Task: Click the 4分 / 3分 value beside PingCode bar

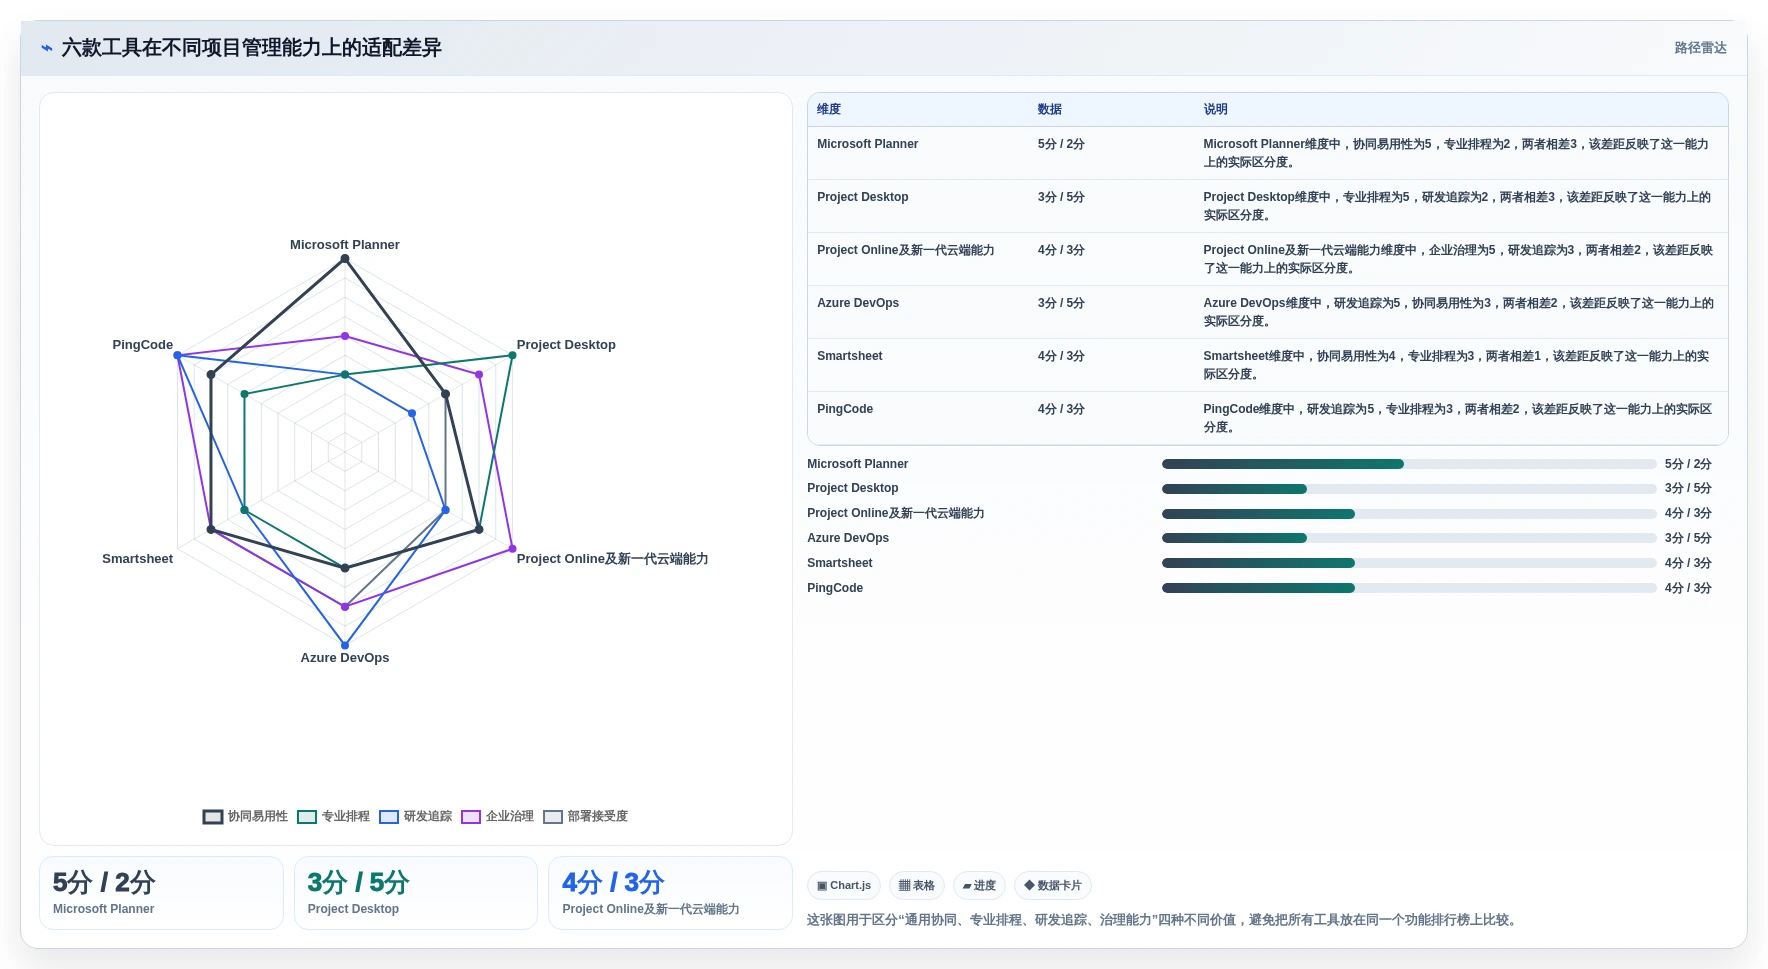Action: coord(1688,588)
